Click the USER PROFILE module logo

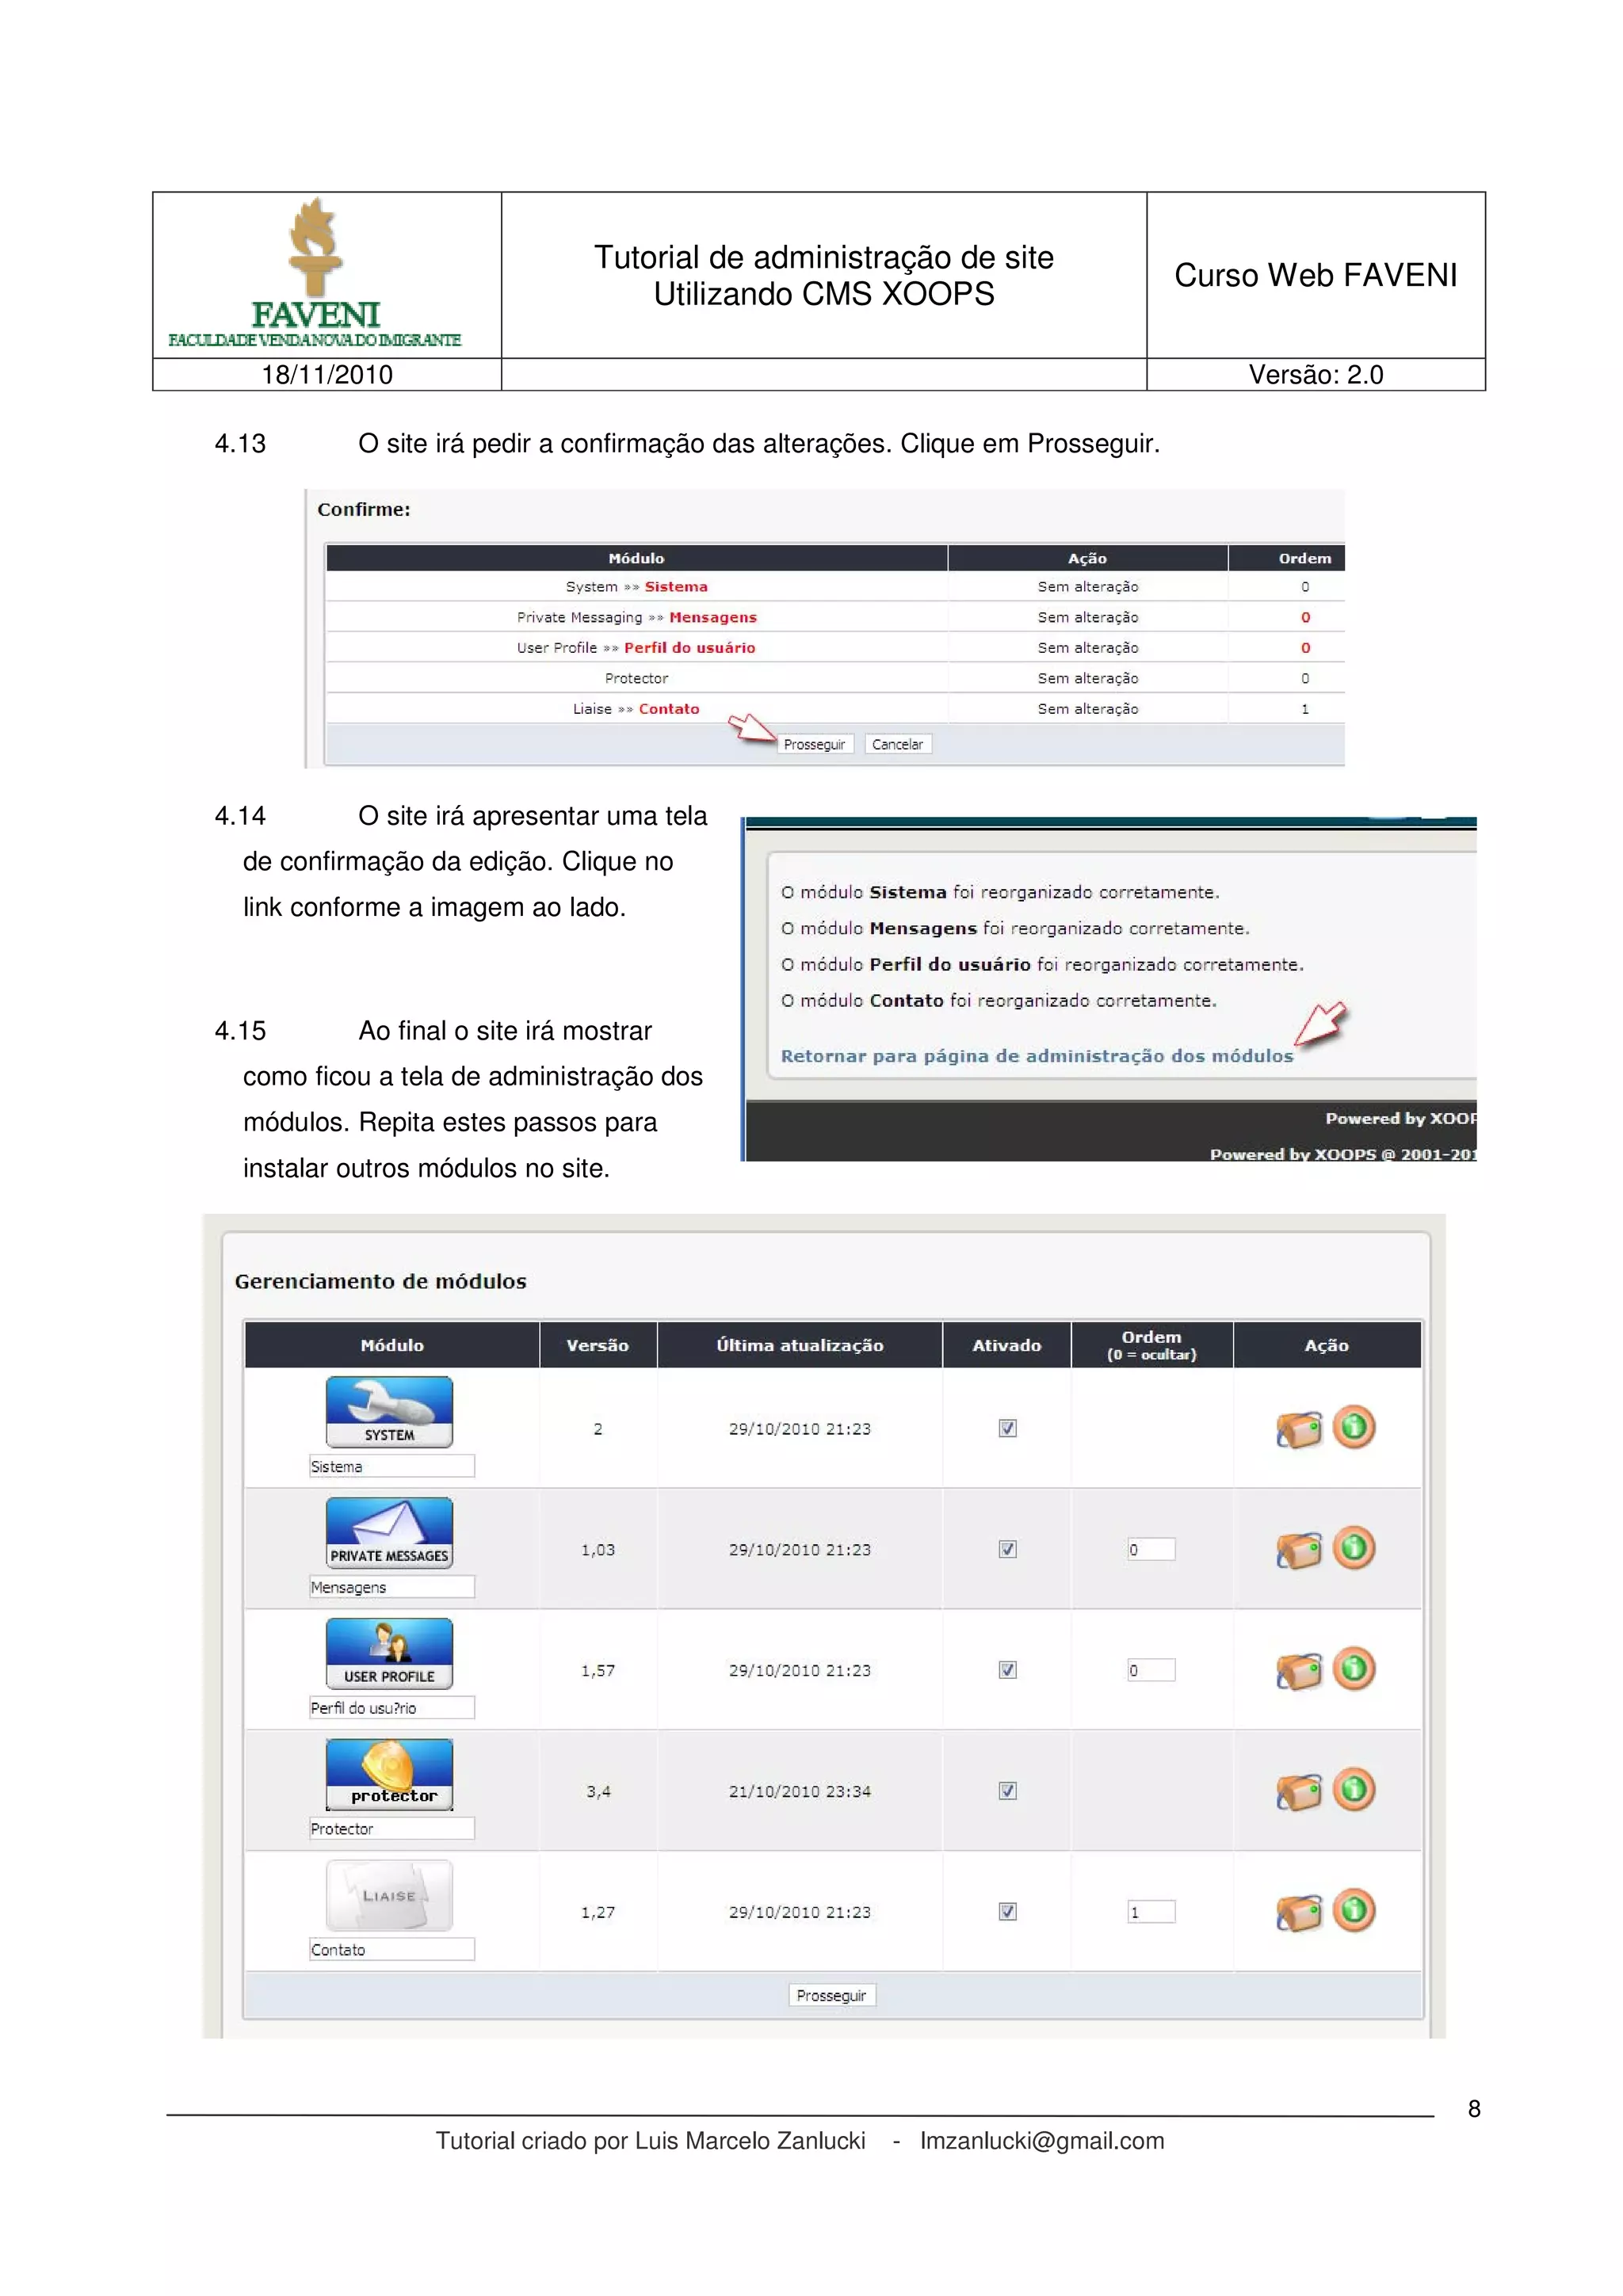[x=389, y=1654]
